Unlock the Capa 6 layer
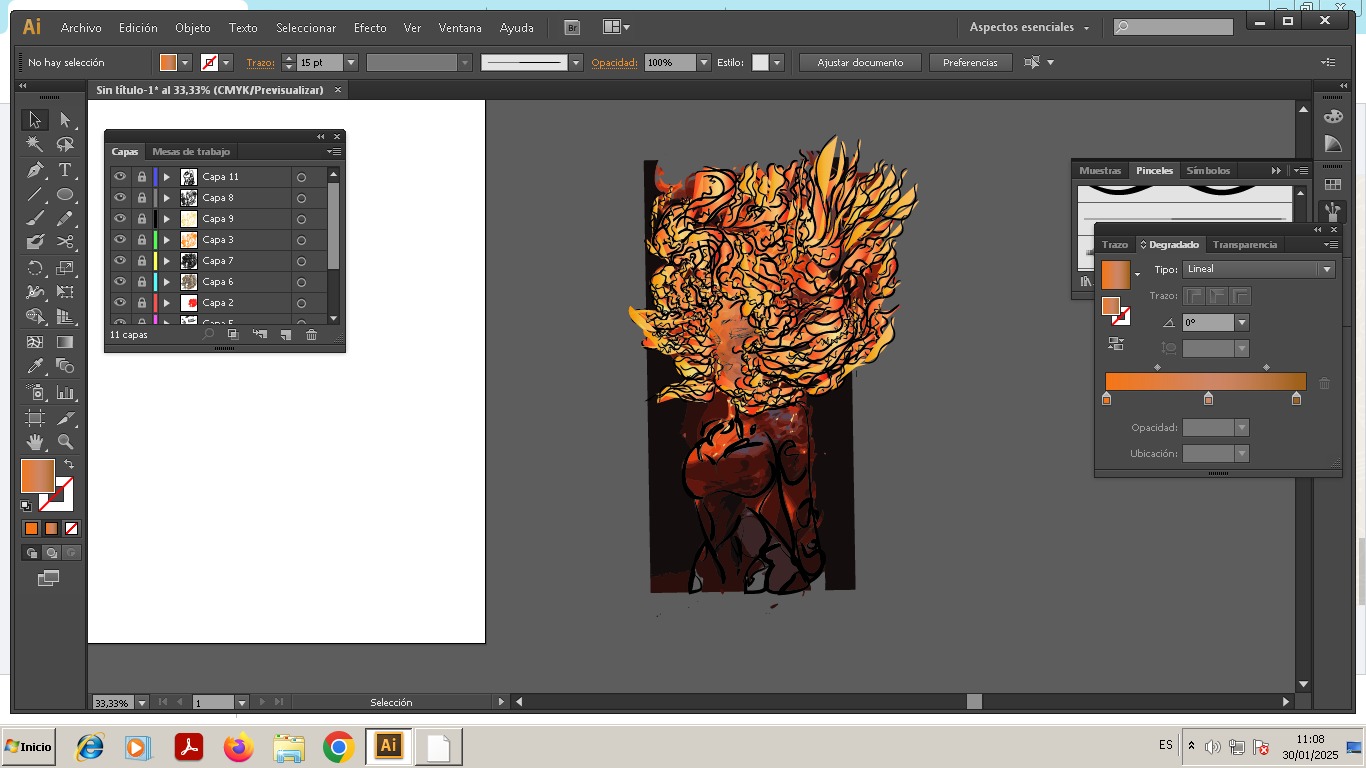Screen dimensions: 1366x768 (x=142, y=282)
